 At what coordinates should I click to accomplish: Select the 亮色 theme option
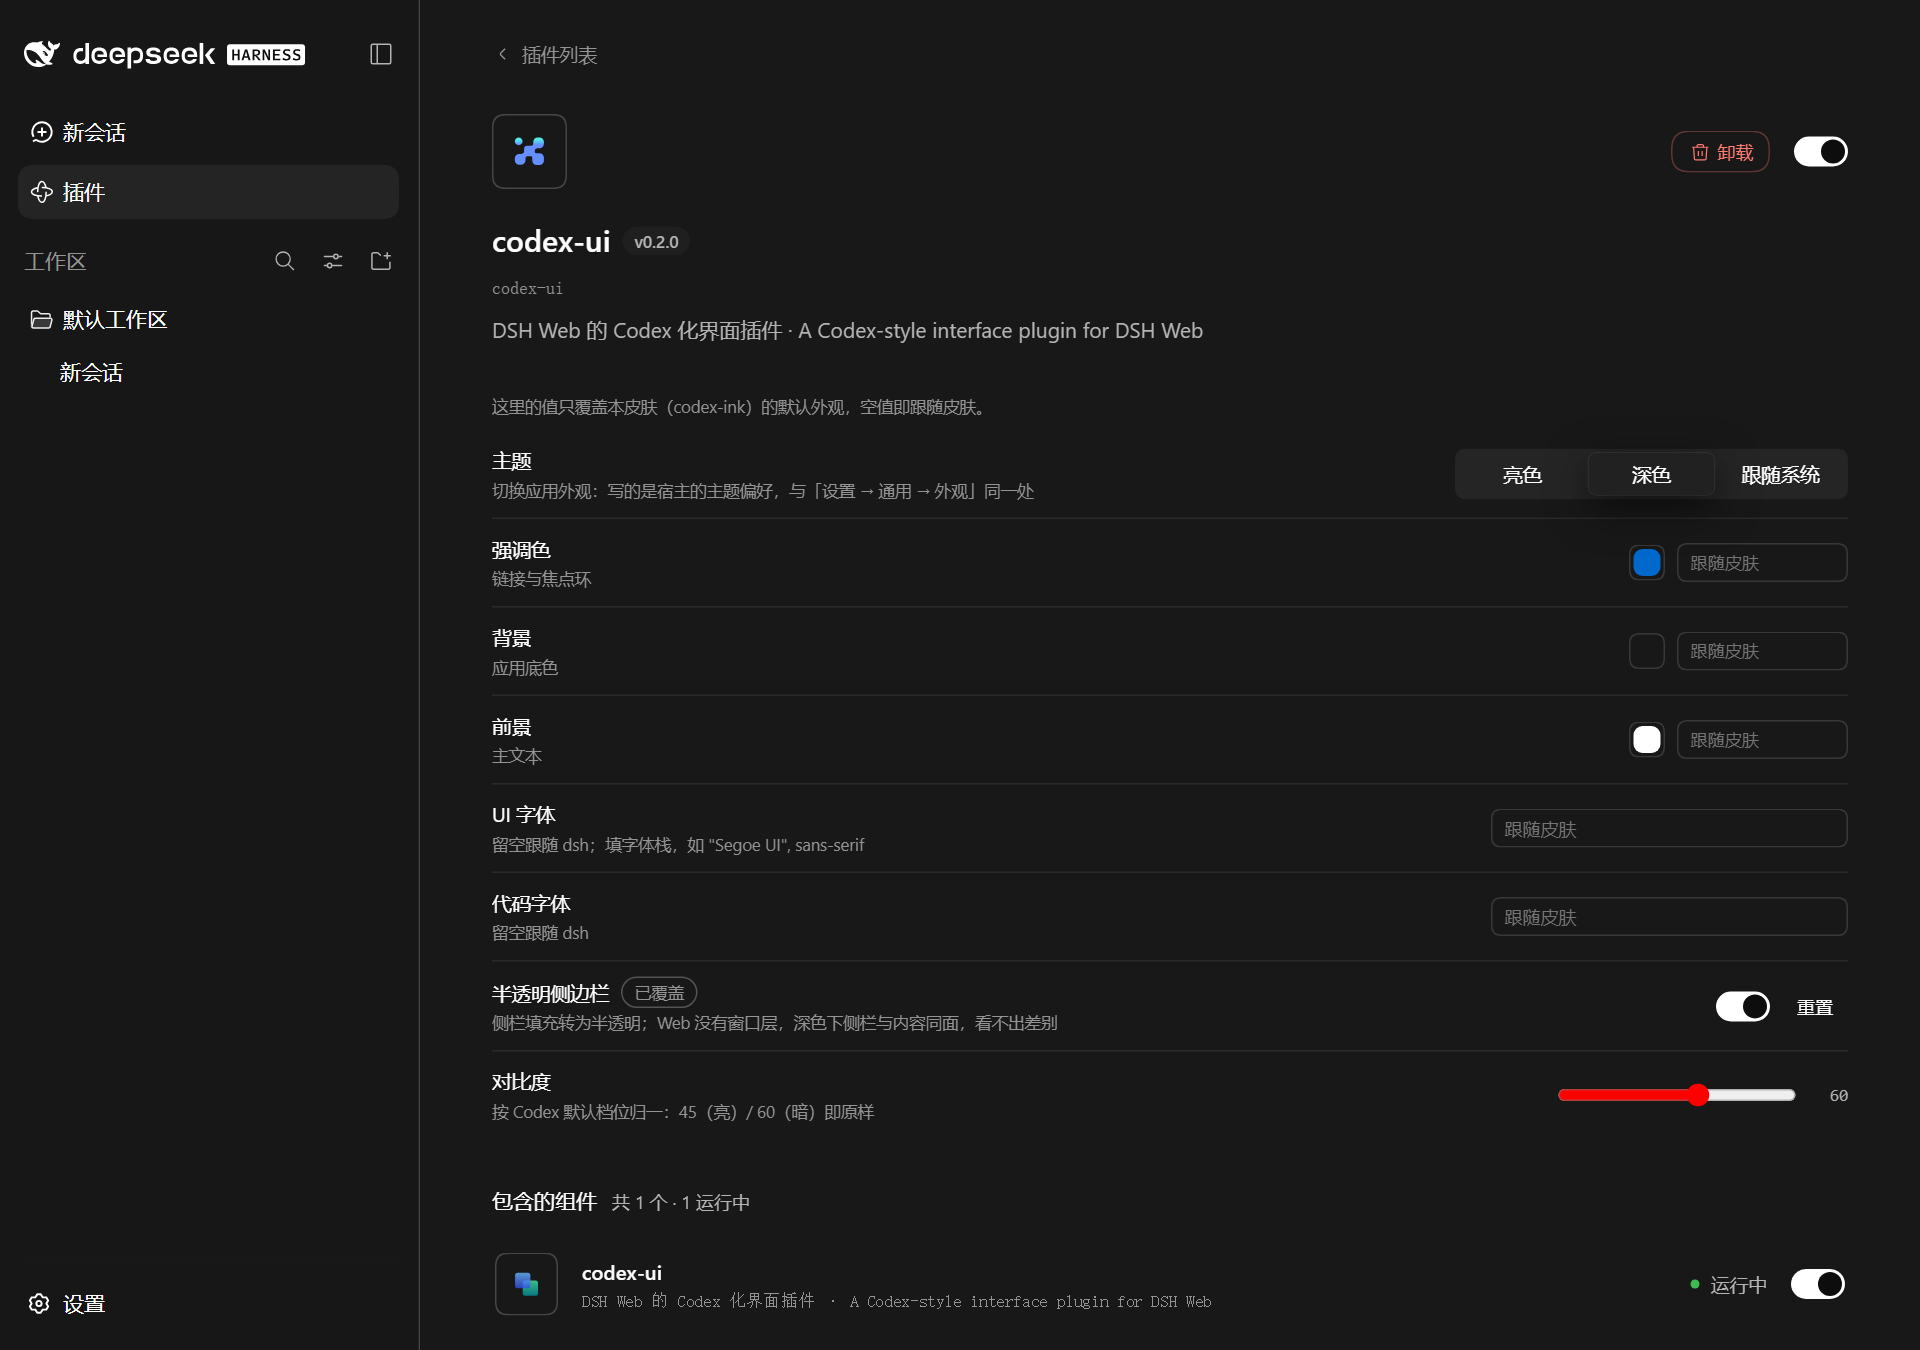(1522, 475)
